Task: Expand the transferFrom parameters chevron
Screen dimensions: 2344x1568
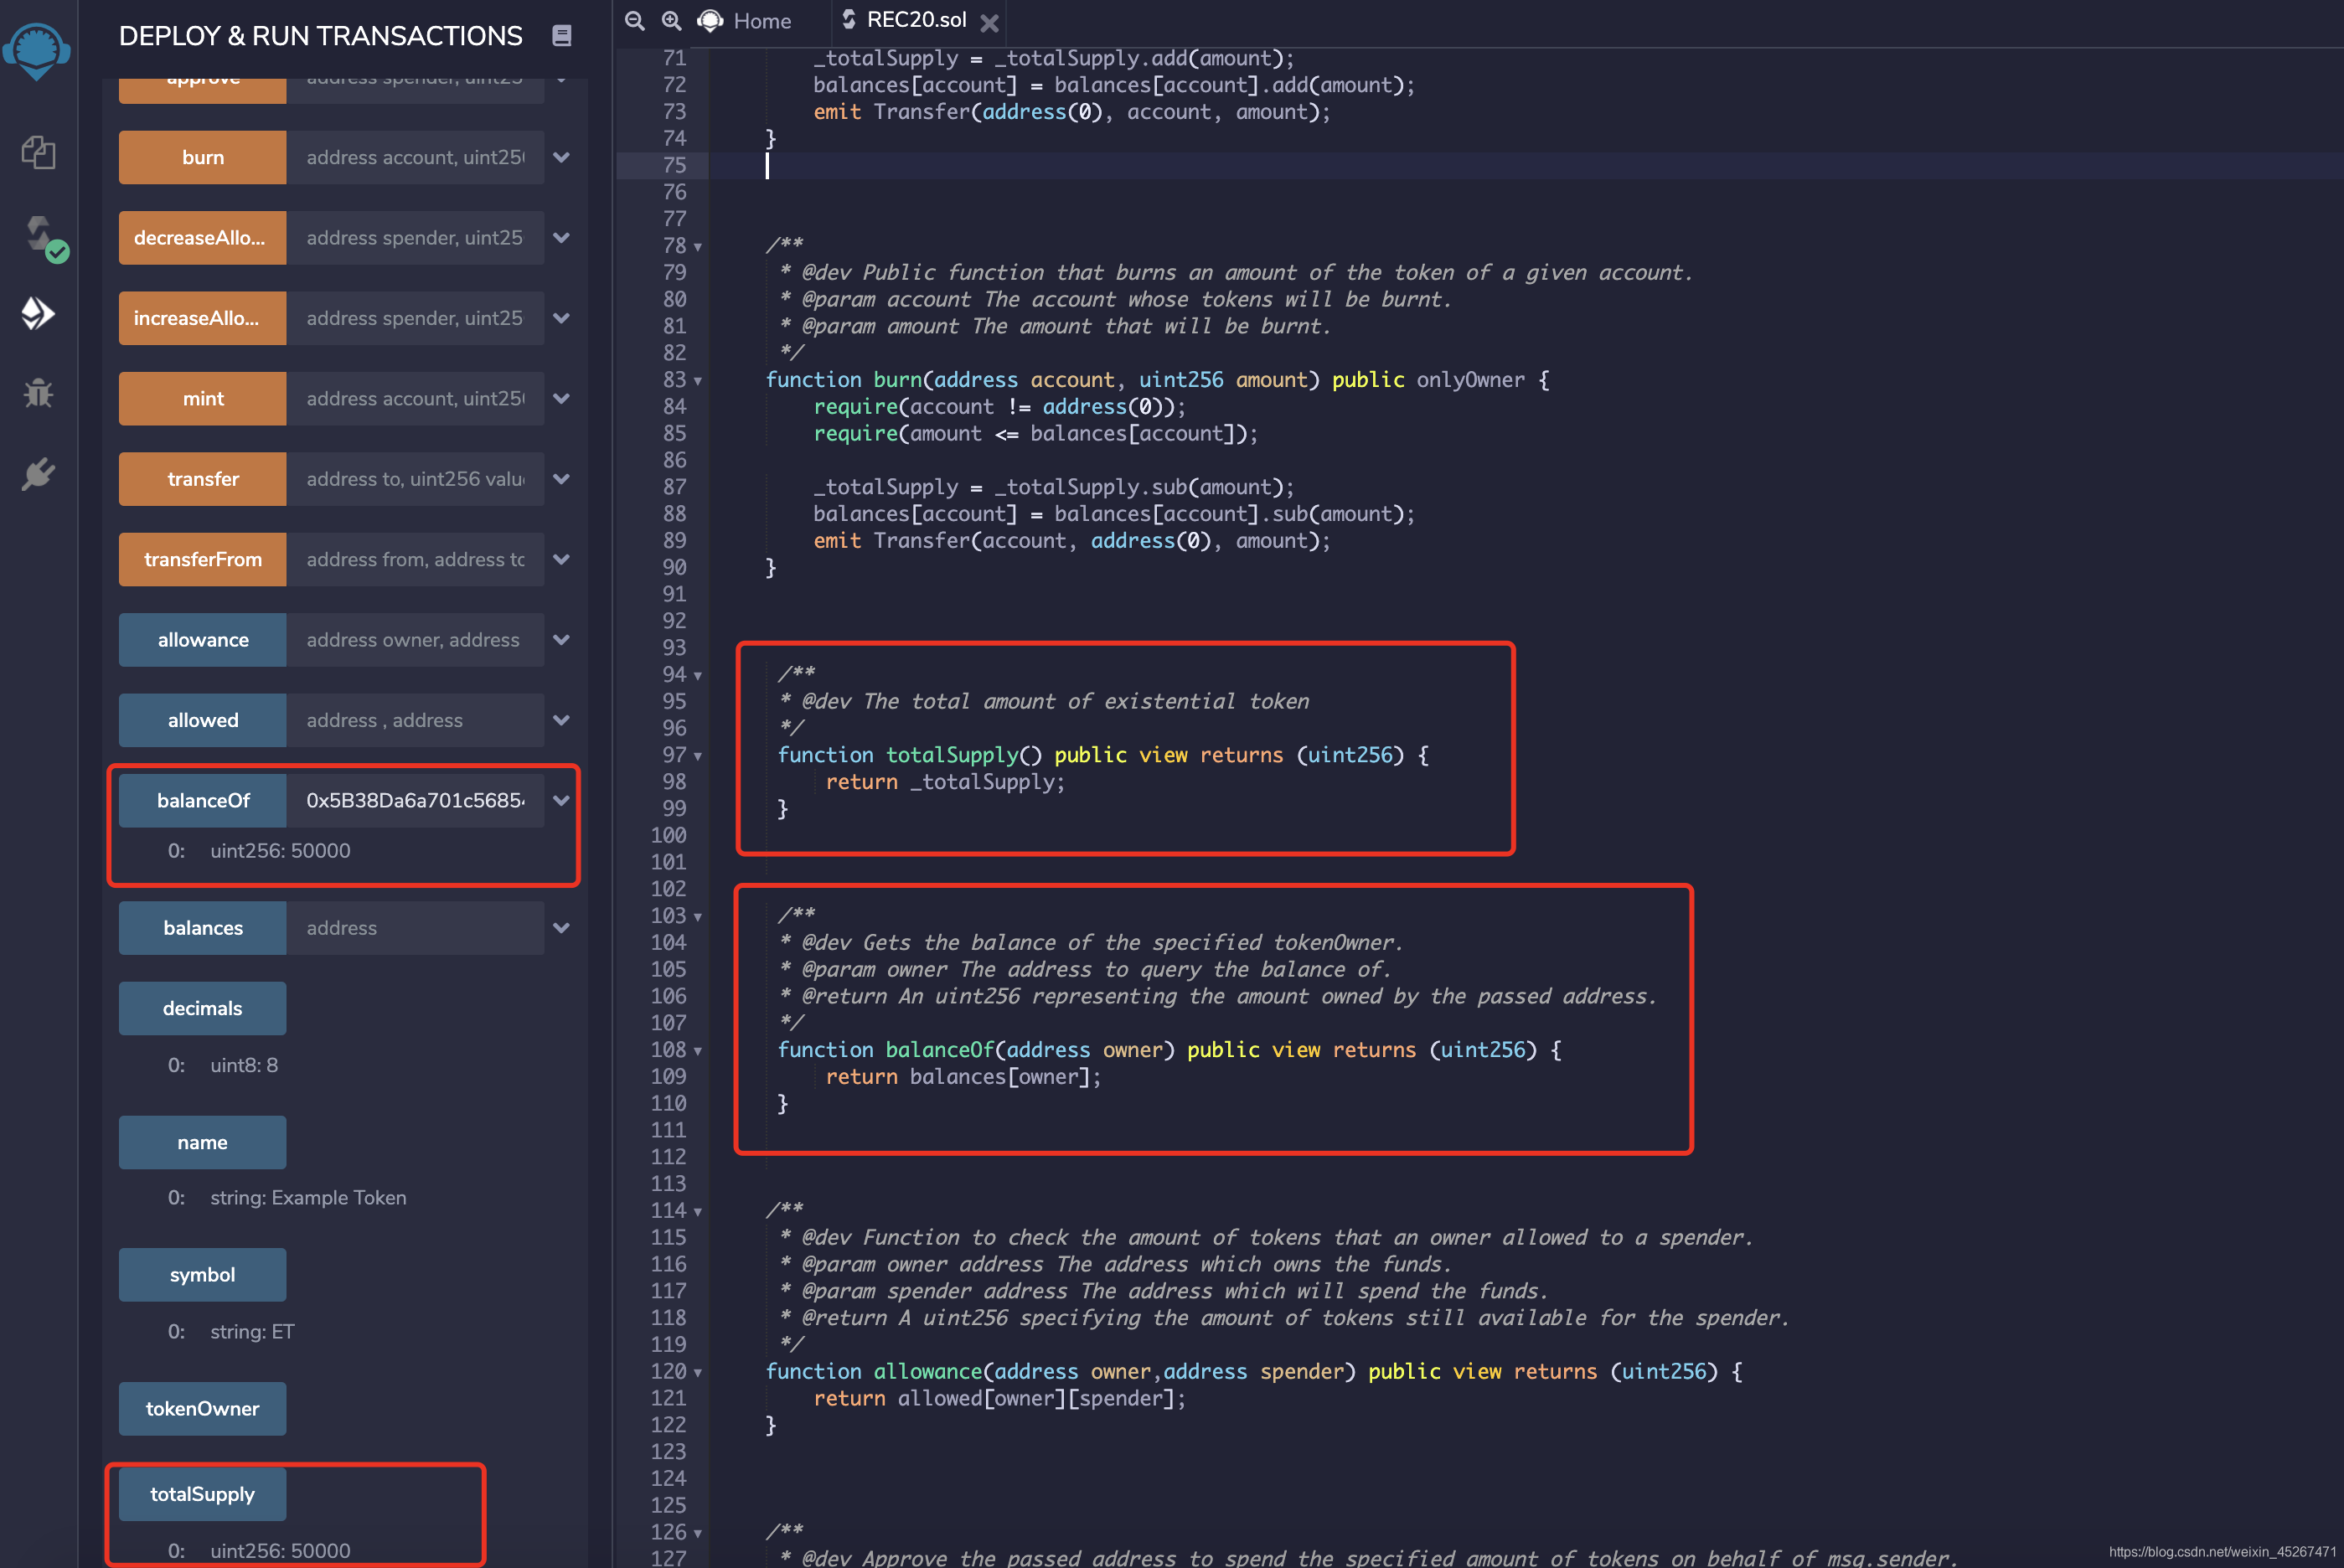Action: (x=562, y=559)
